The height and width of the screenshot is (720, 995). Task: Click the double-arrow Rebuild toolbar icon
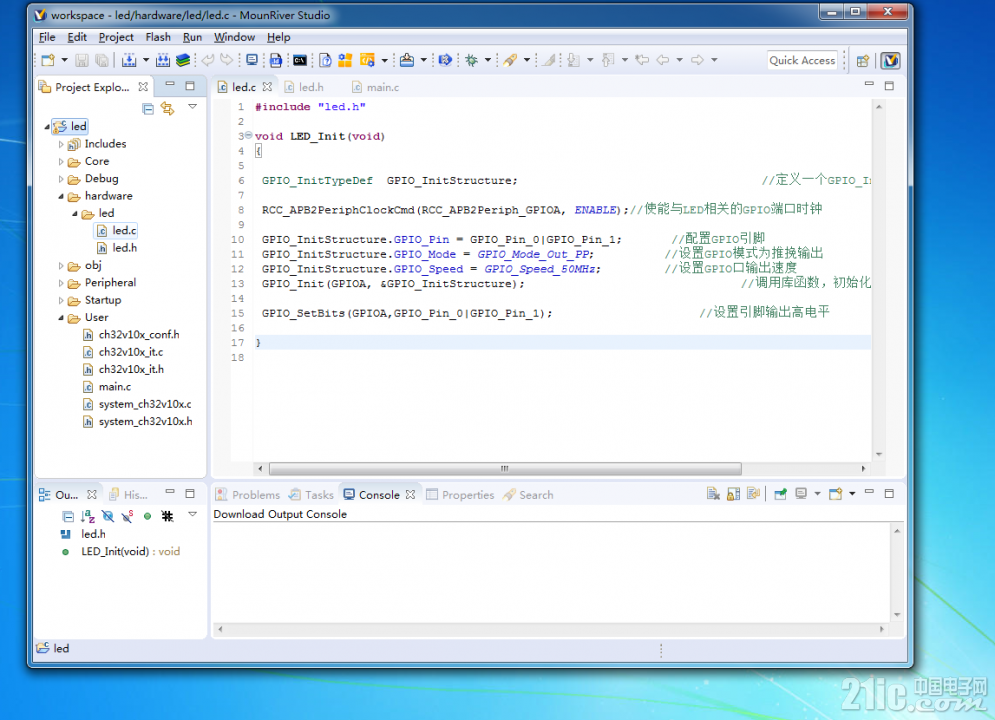click(x=163, y=60)
